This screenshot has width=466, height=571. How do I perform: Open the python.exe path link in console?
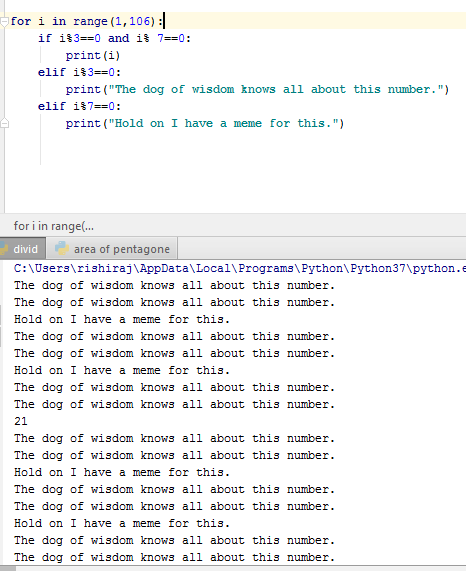point(240,268)
